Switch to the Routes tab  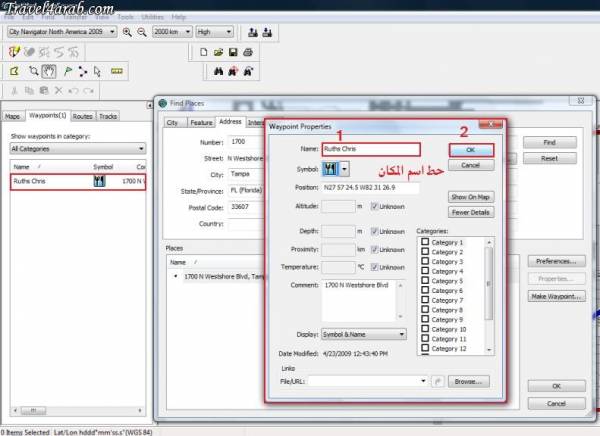tap(83, 116)
